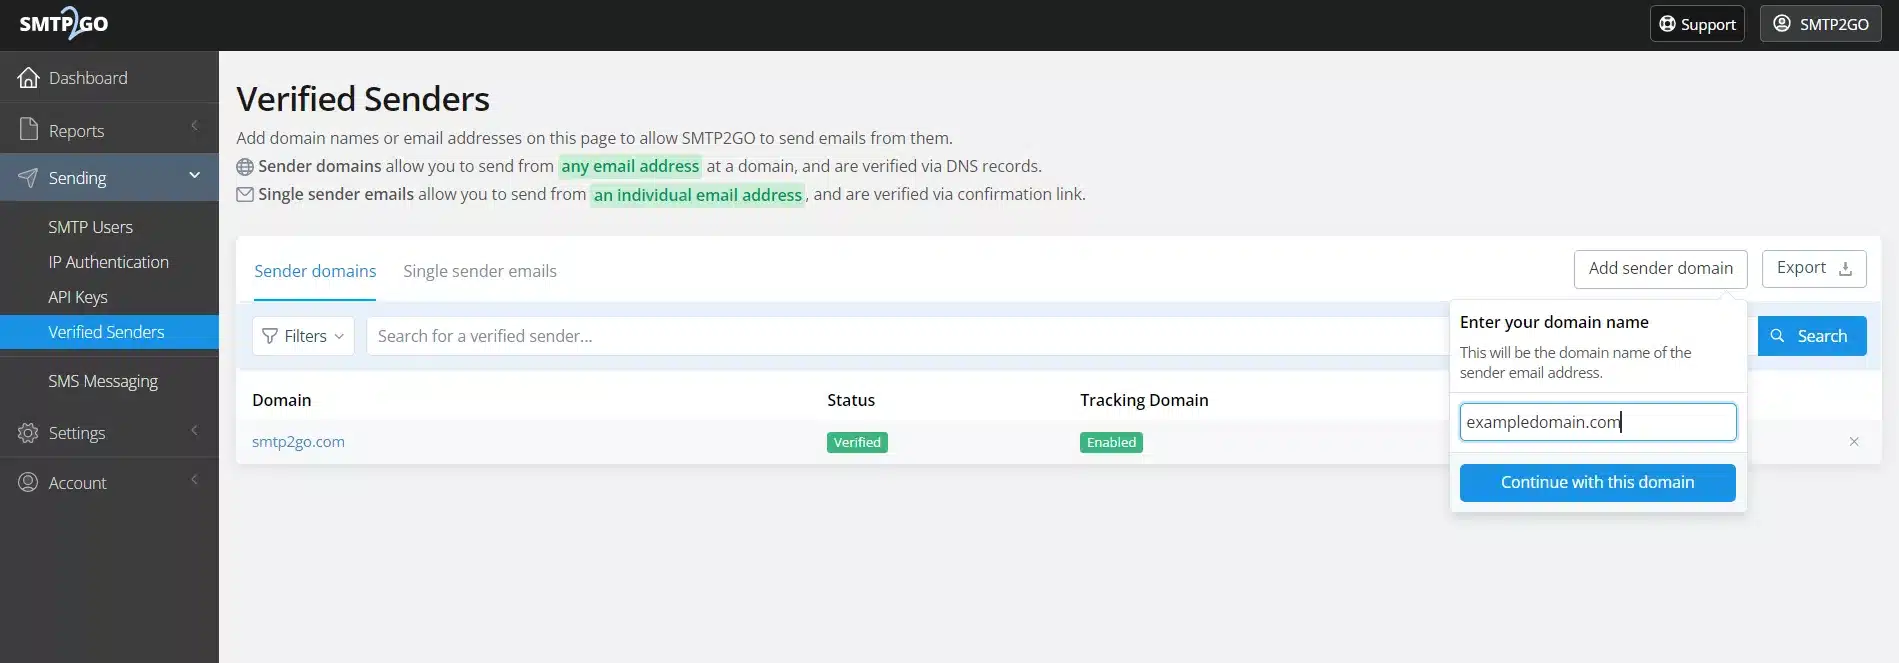Click the Dashboard home icon
Screen dimensions: 1899x663
28,78
